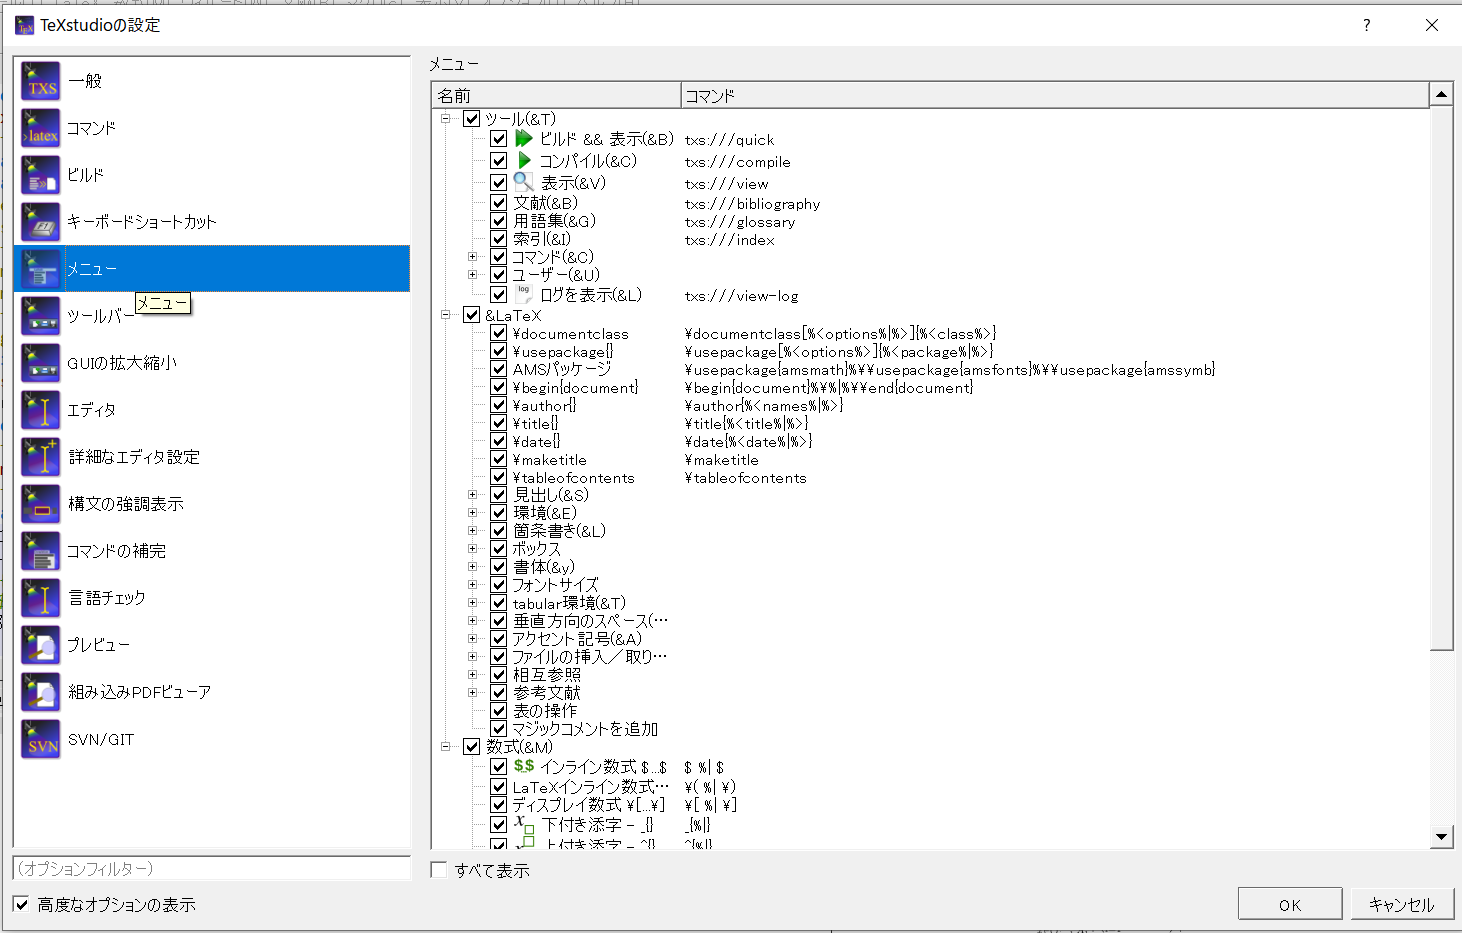Viewport: 1462px width, 933px height.
Task: Click the SVN/GIT icon
Action: coord(41,739)
